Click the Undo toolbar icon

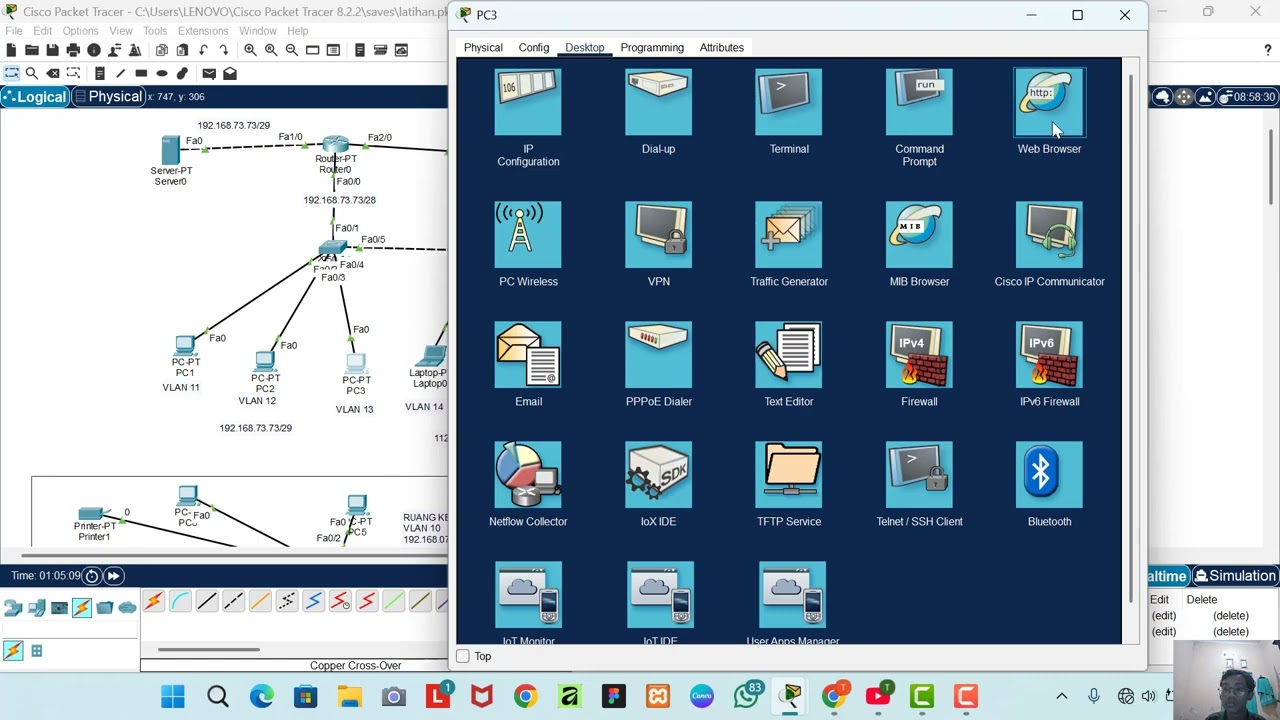[203, 50]
